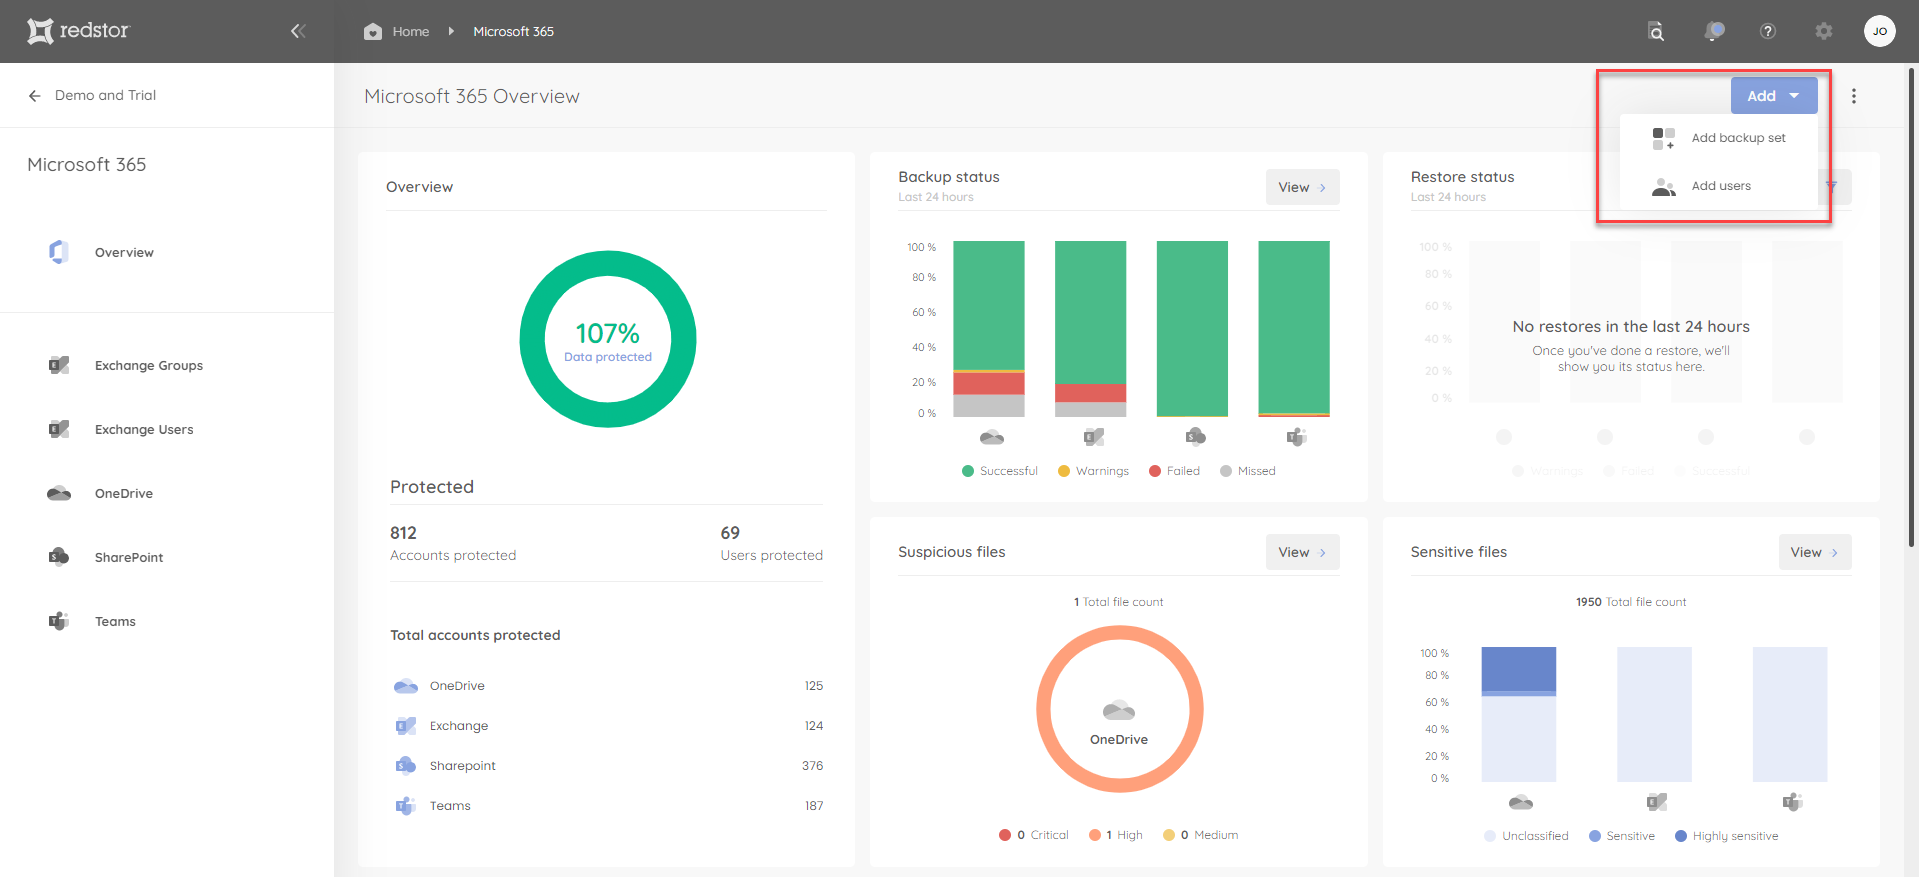1919x877 pixels.
Task: Click View button in Sensitive files
Action: pyautogui.click(x=1814, y=552)
